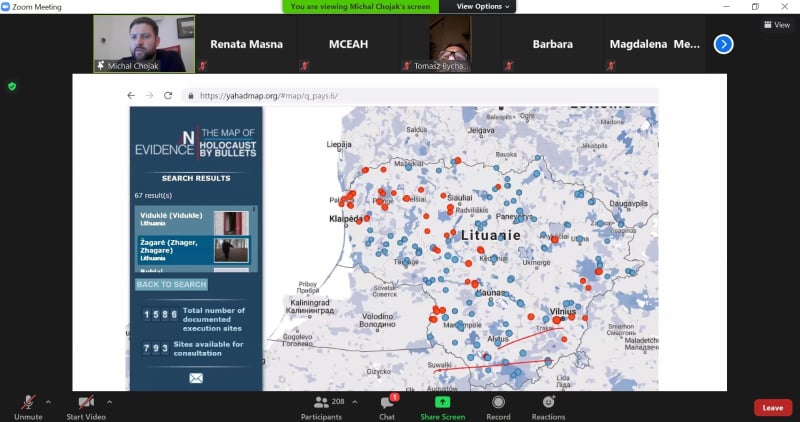Open the Viduklė (Vidukle) search result
The height and width of the screenshot is (422, 800).
(195, 220)
